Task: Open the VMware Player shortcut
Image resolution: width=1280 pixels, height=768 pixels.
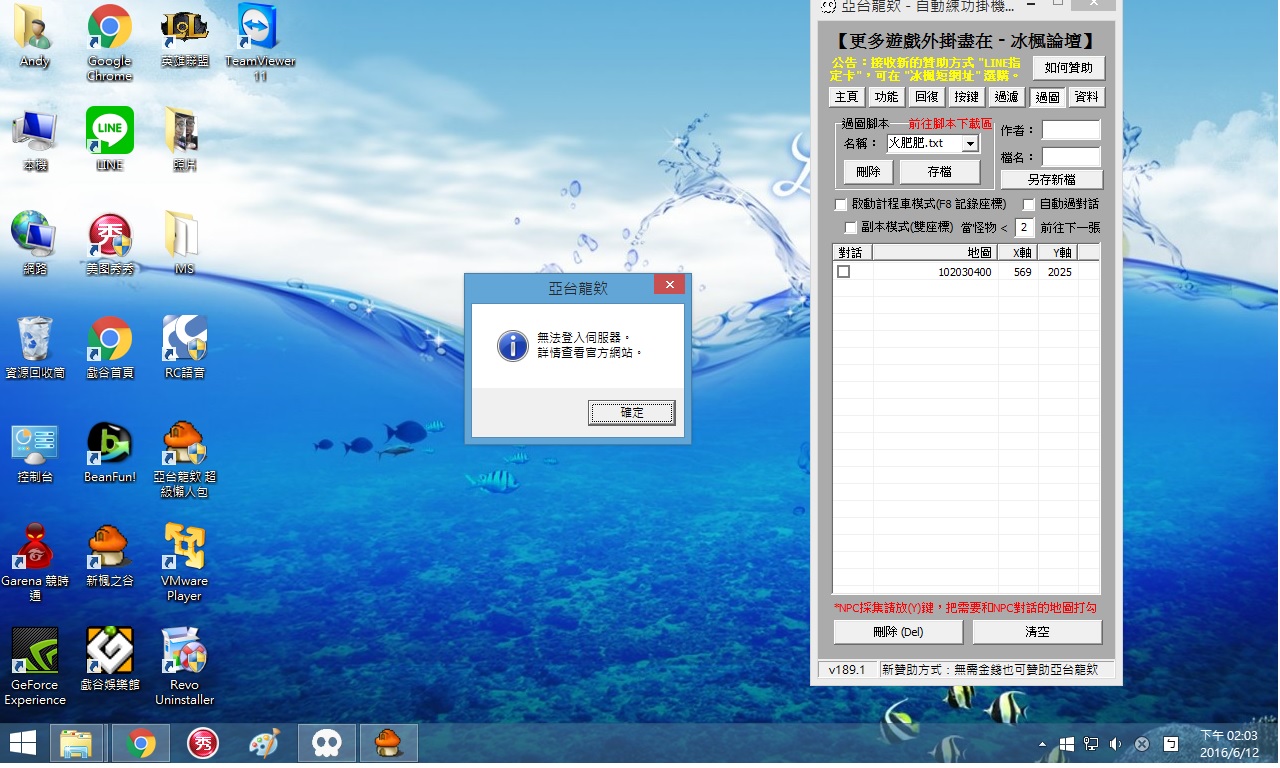Action: pos(185,562)
